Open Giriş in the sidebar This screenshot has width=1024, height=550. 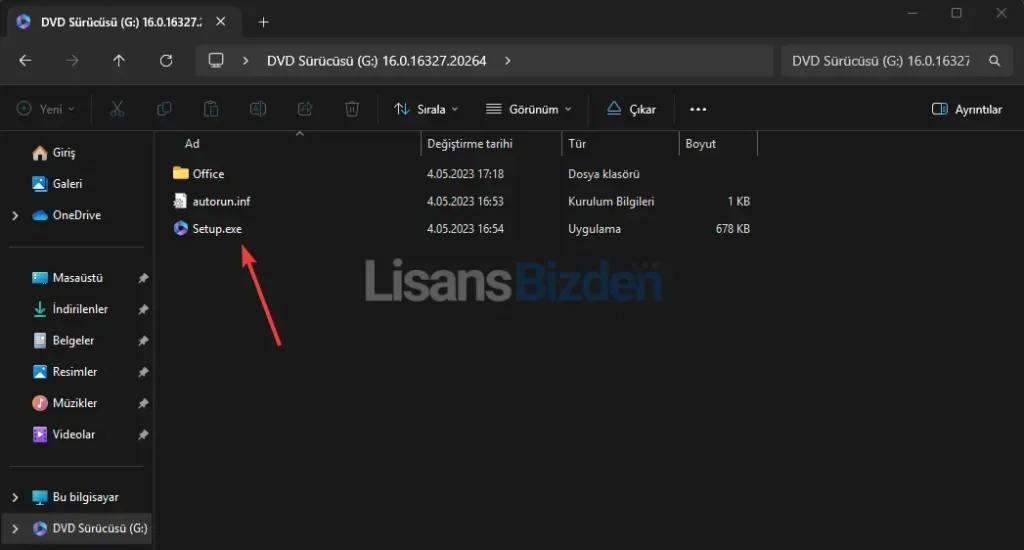tap(54, 152)
